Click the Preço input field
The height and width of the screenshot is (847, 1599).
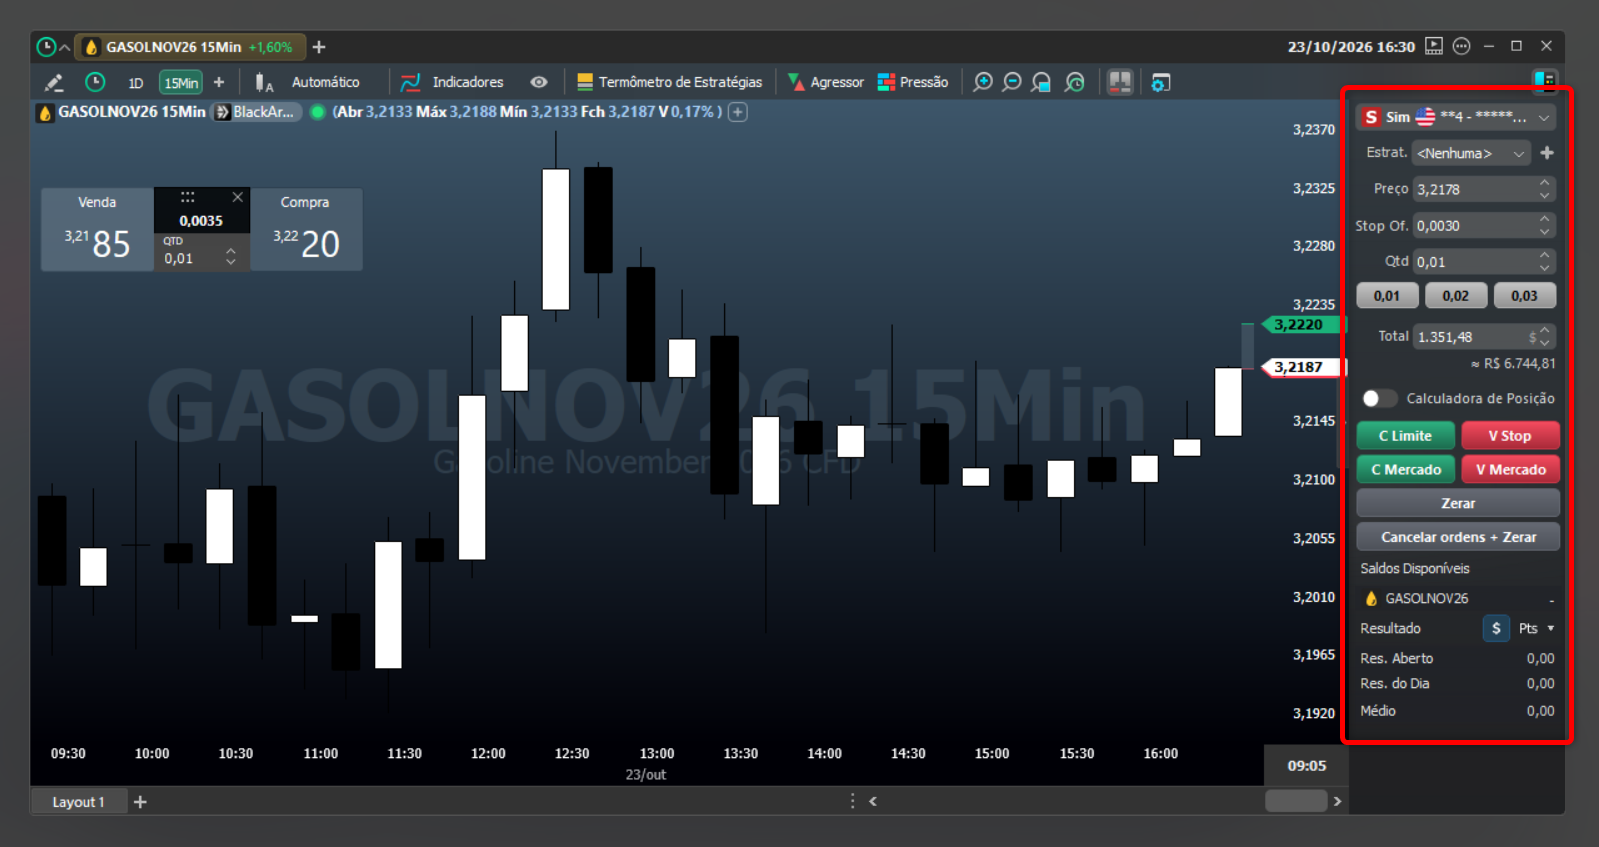(x=1484, y=189)
